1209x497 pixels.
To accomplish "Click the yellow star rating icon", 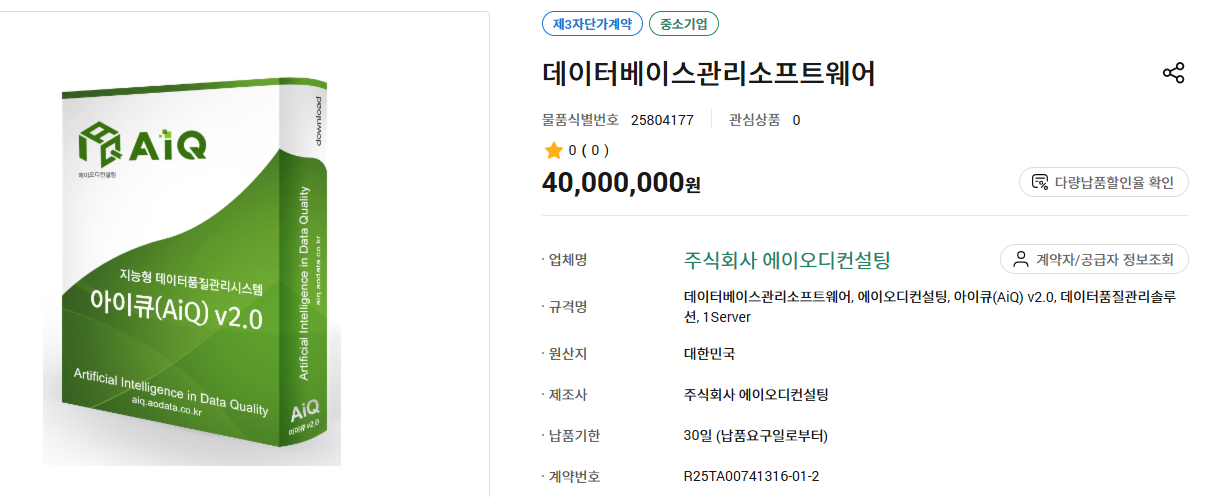I will [x=553, y=151].
